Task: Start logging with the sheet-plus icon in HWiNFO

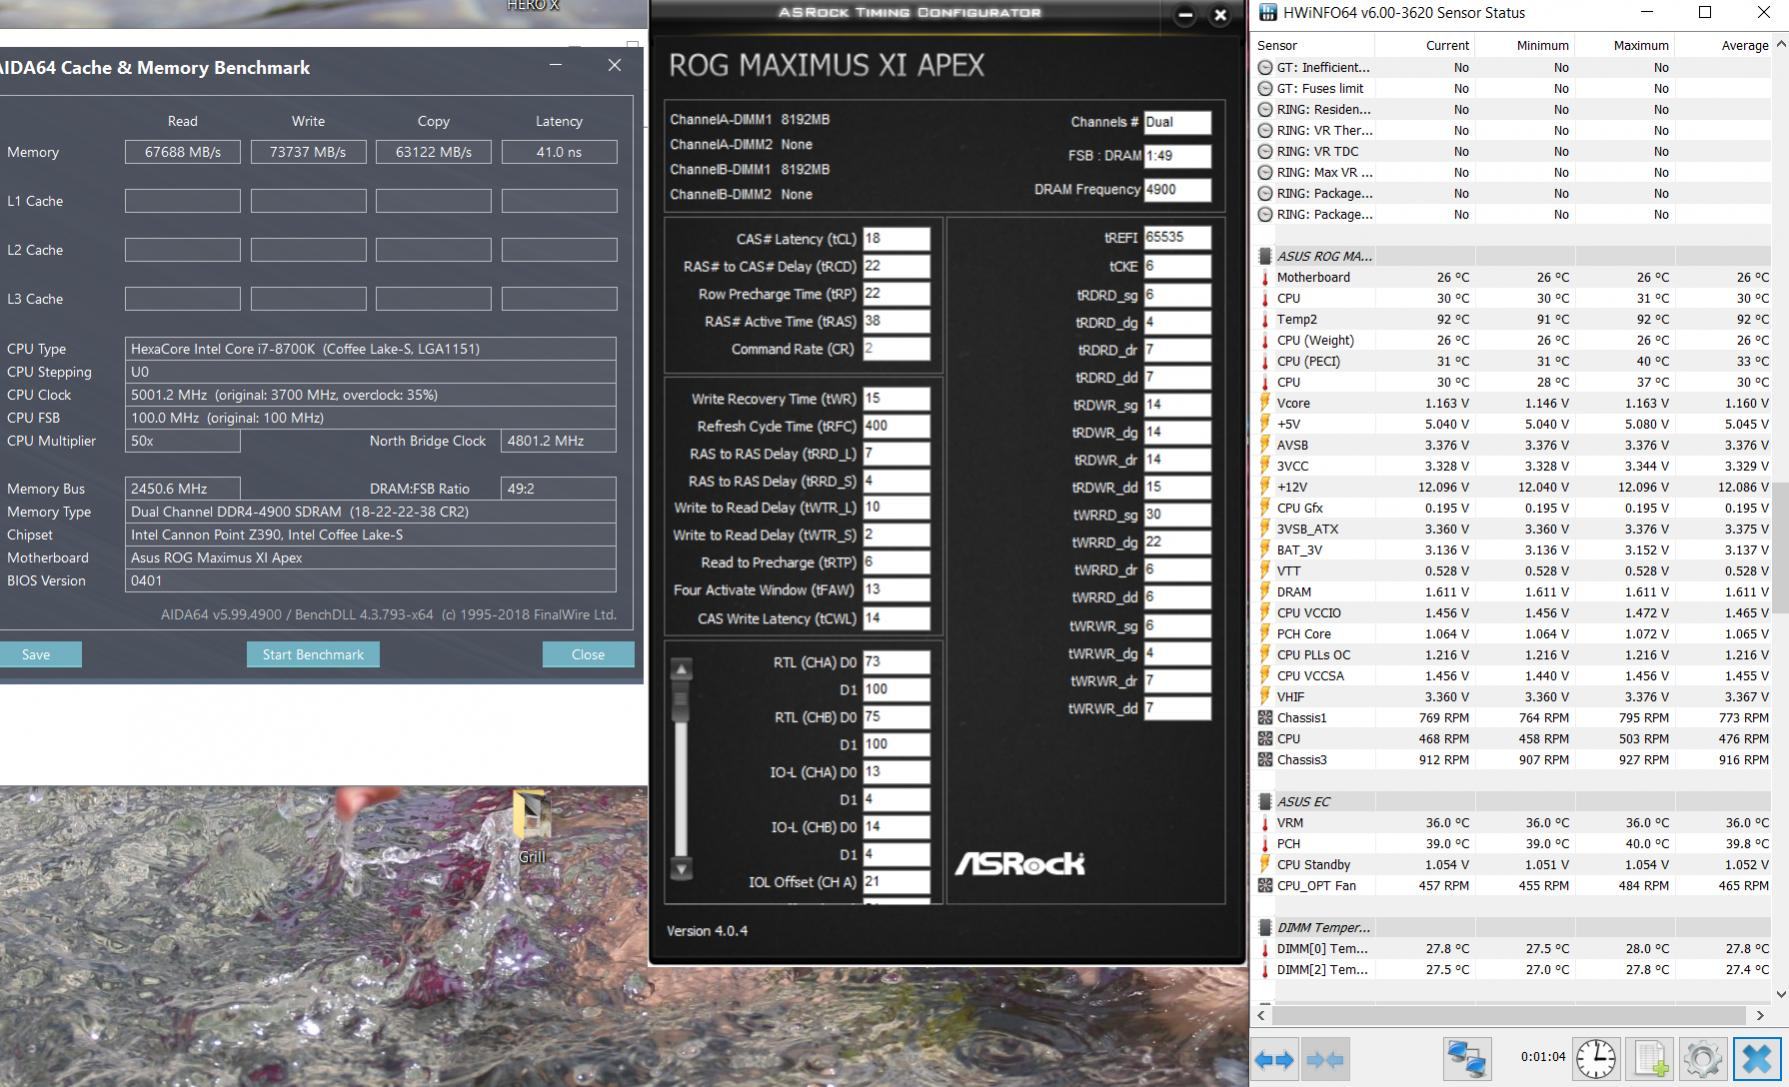Action: [1649, 1059]
